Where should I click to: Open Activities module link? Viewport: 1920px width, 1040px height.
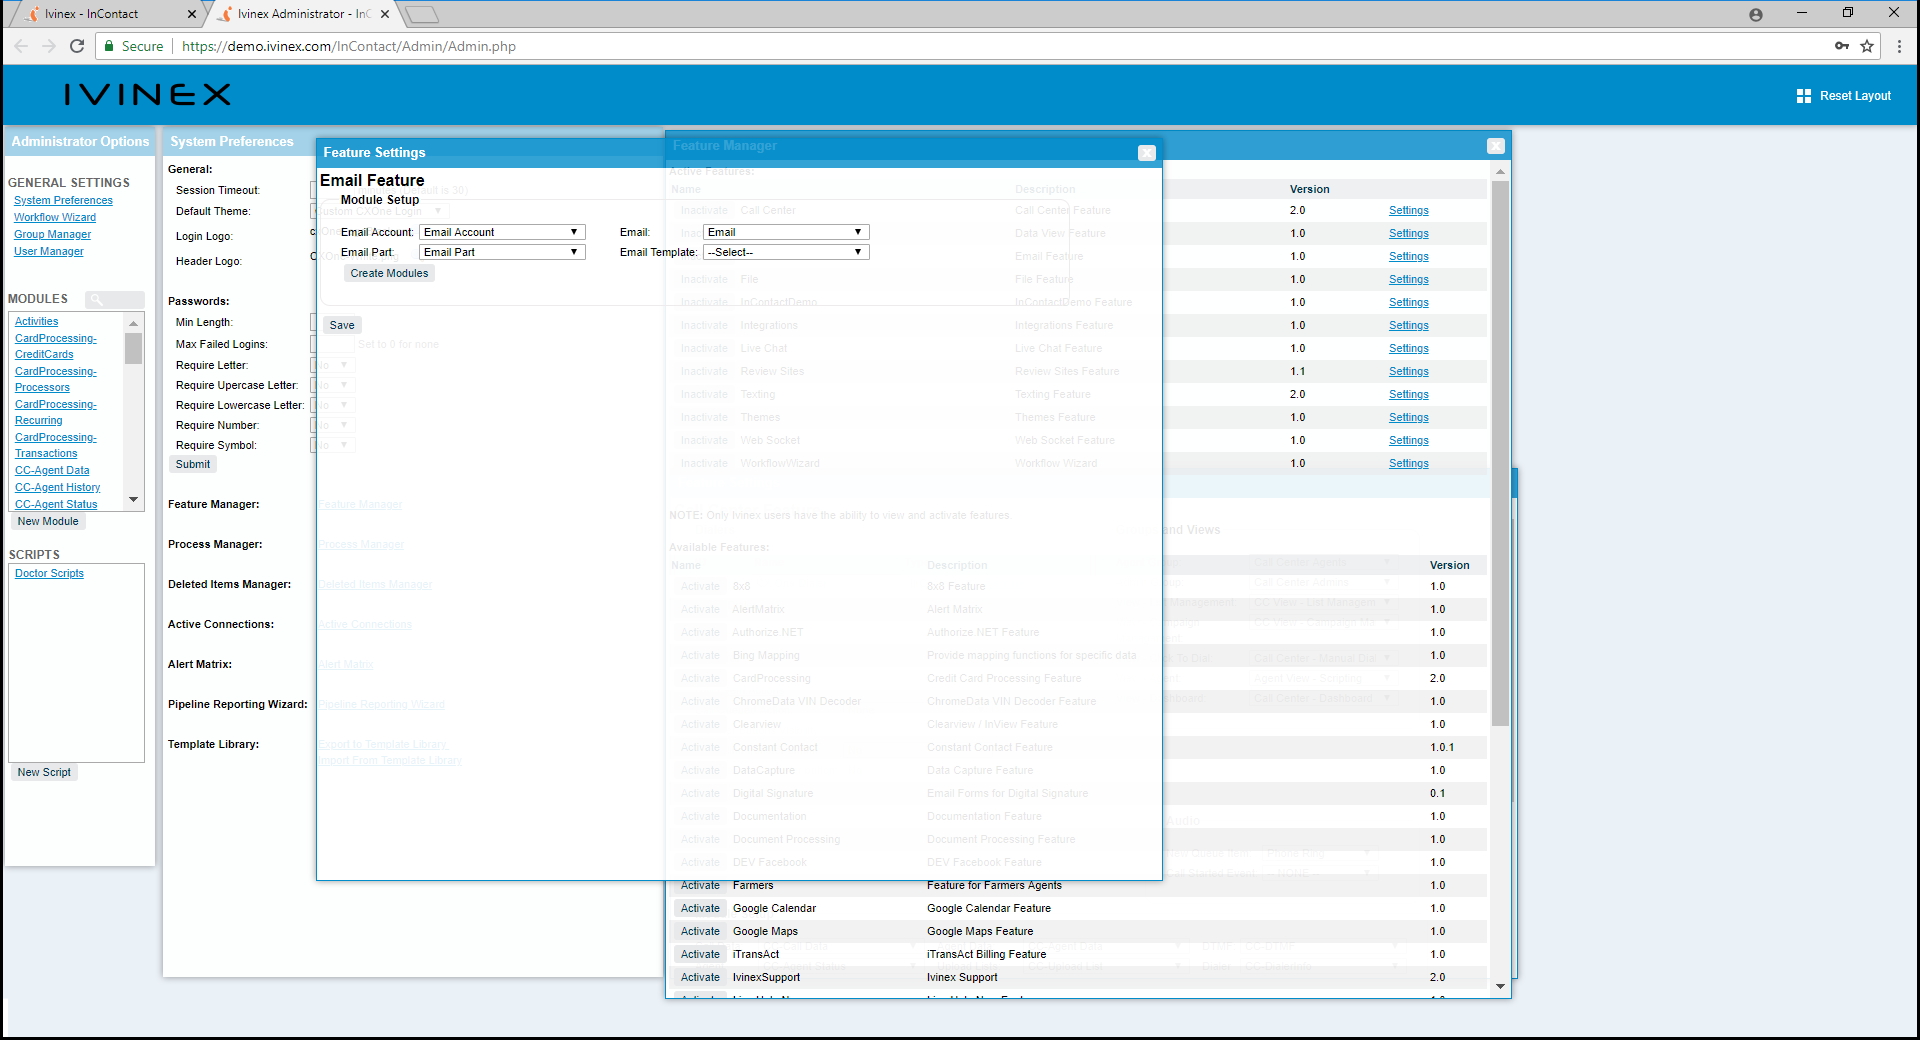pyautogui.click(x=36, y=321)
